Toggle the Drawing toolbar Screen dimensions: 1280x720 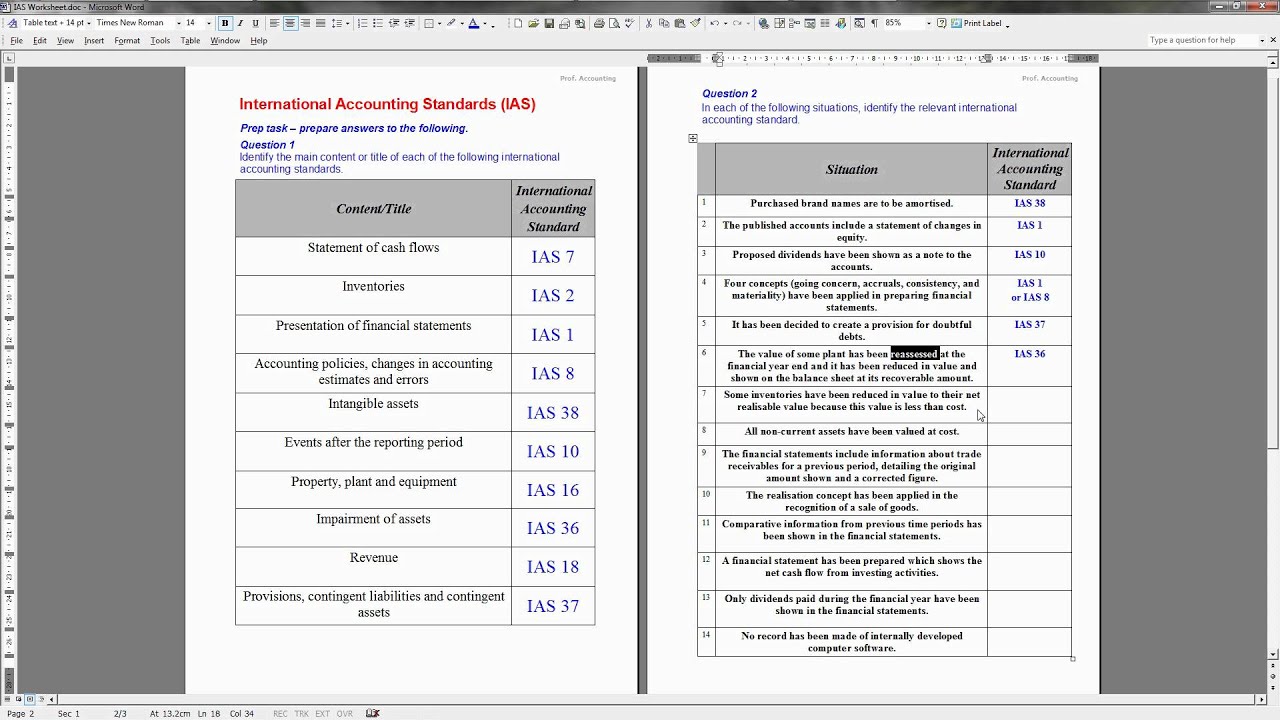[x=841, y=23]
